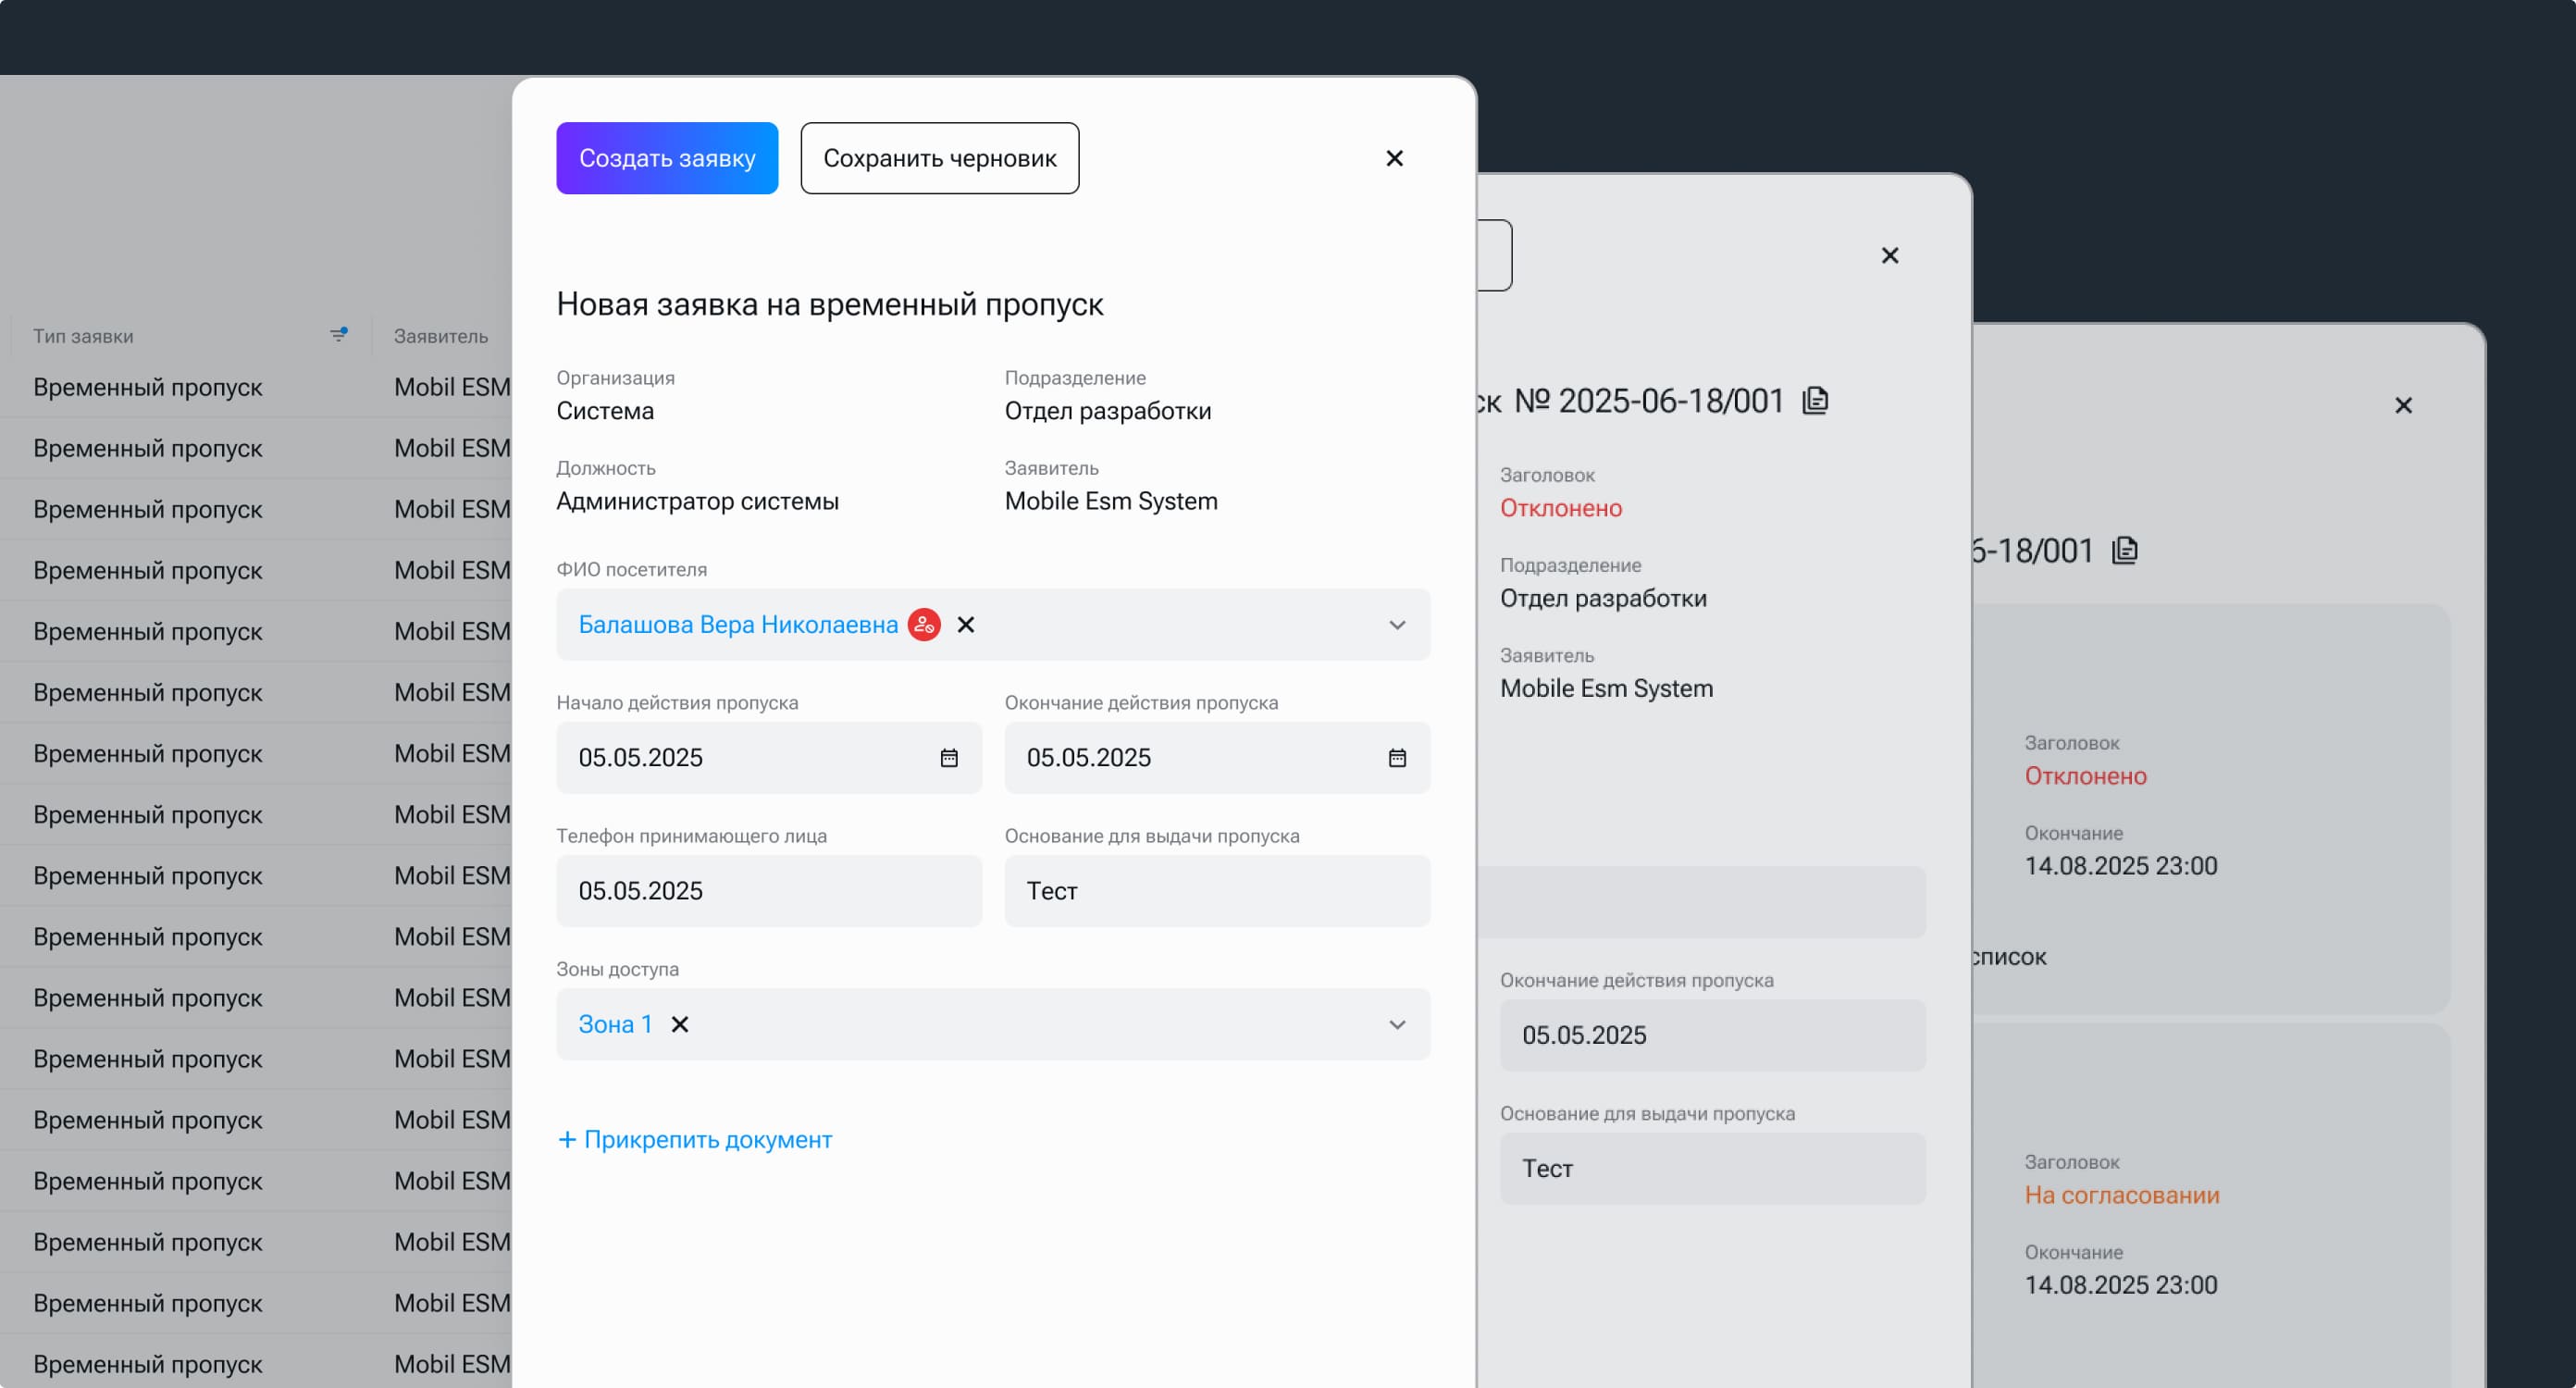Close the rightmost background panel
This screenshot has height=1388, width=2576.
(2404, 405)
